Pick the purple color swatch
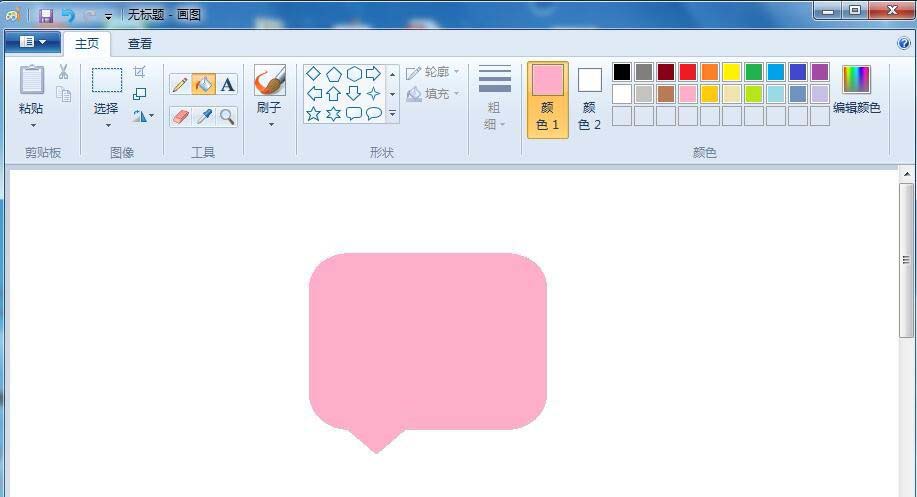917x497 pixels. pyautogui.click(x=820, y=72)
